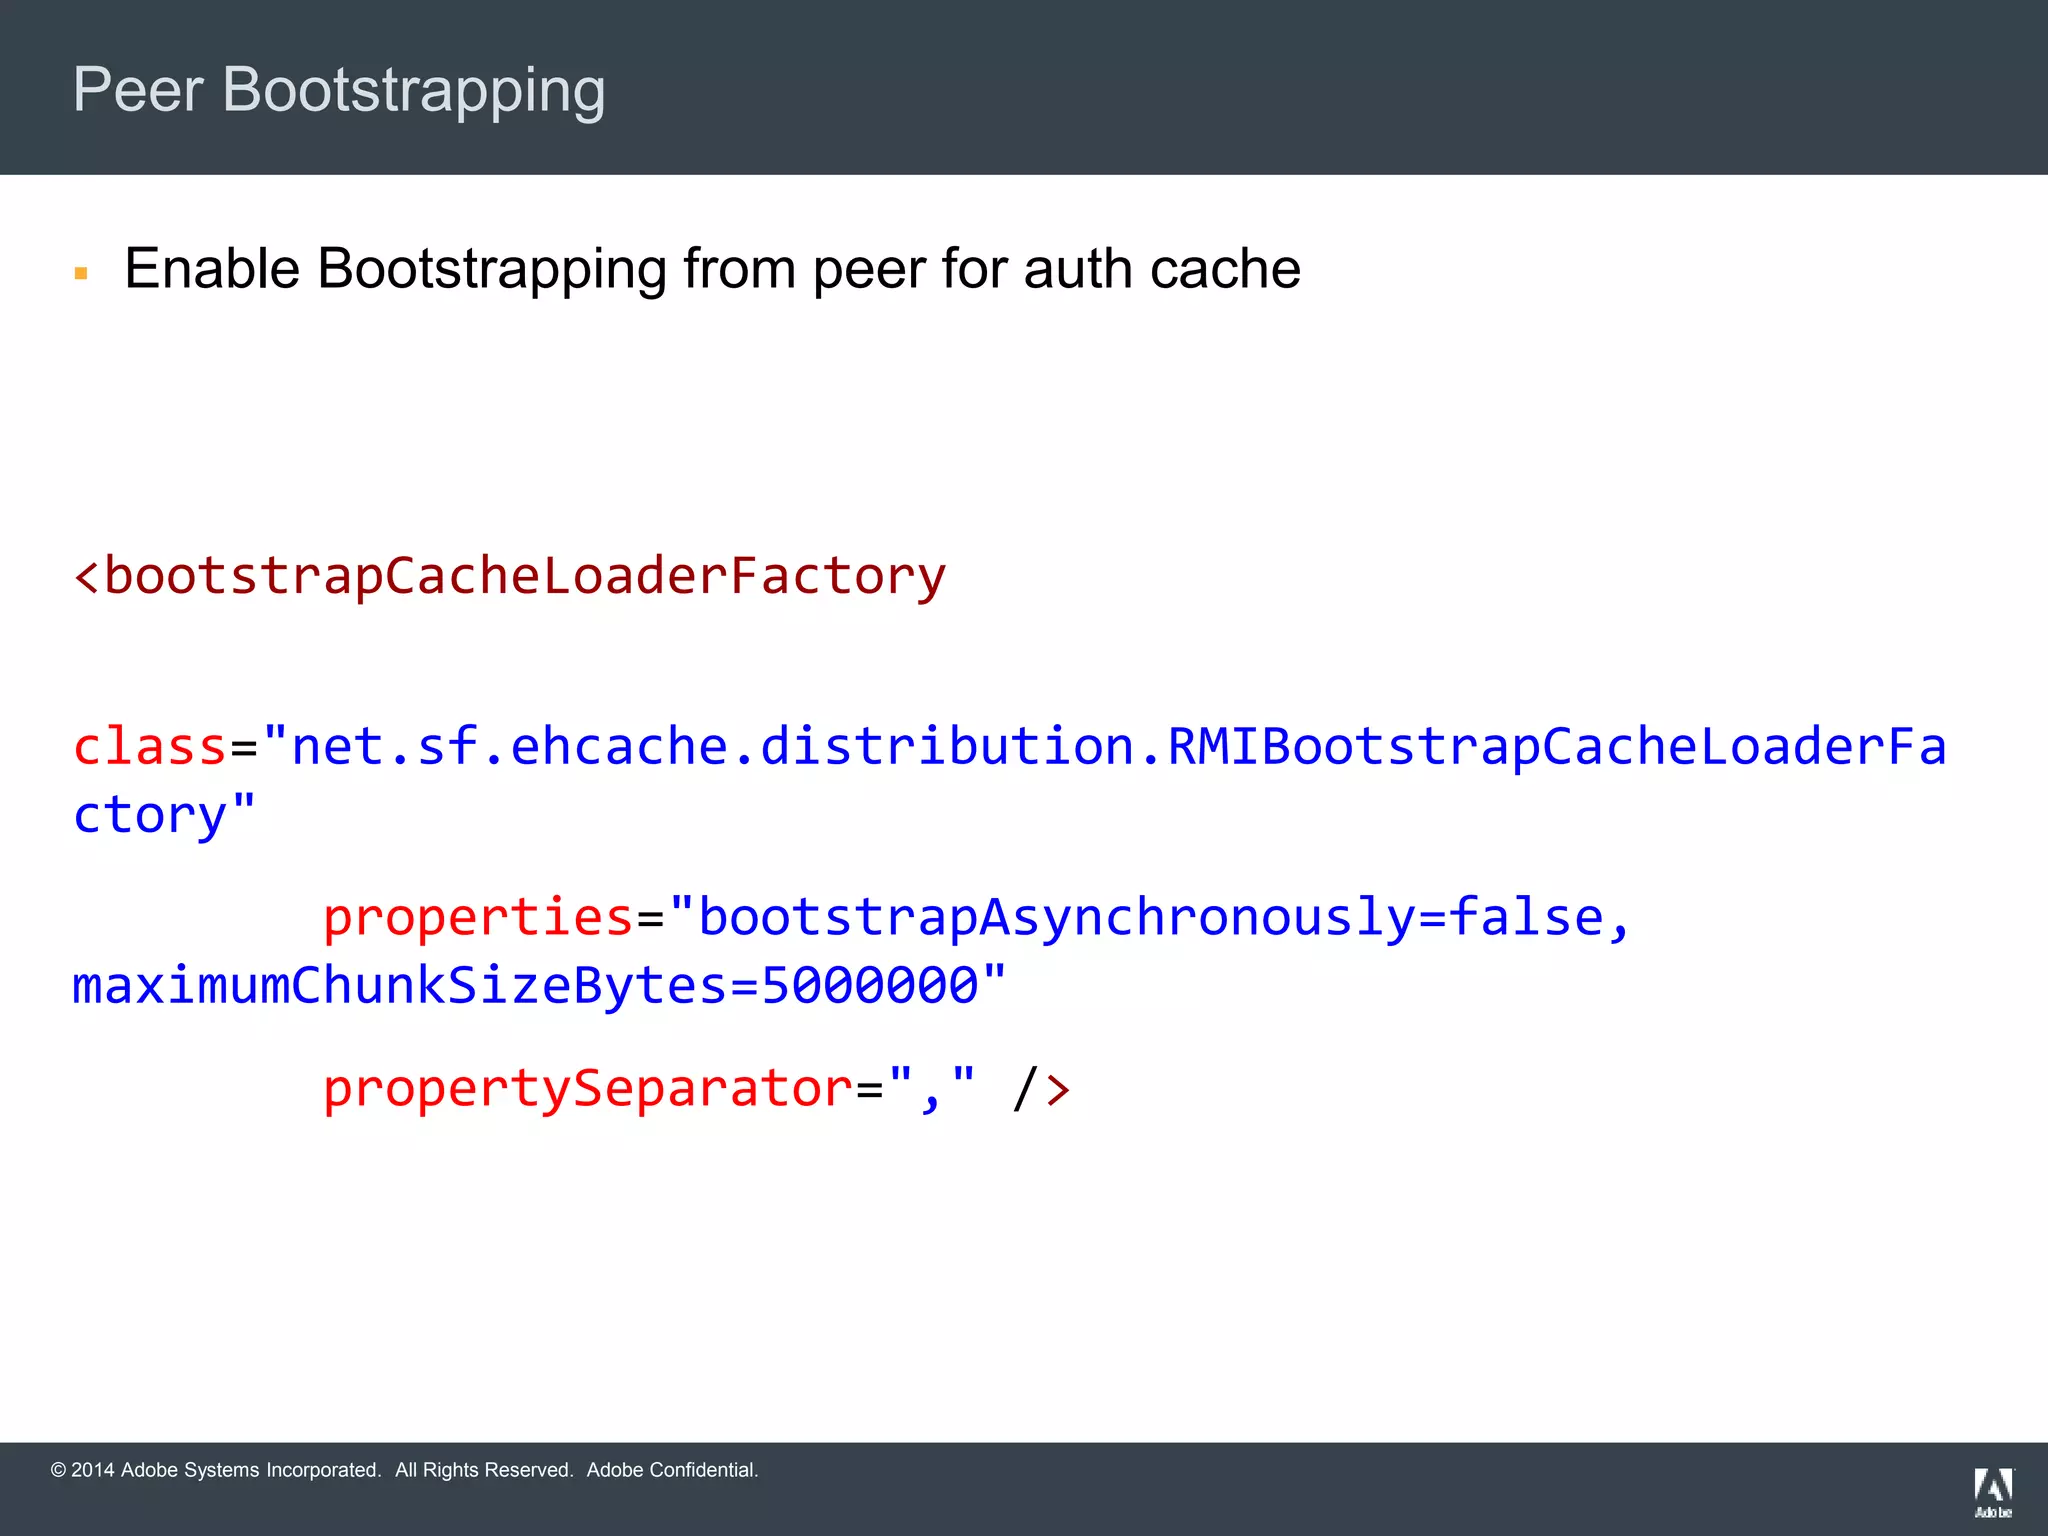The width and height of the screenshot is (2048, 1536).
Task: Click the orange bullet before Enable Bootstrapping
Action: [81, 273]
